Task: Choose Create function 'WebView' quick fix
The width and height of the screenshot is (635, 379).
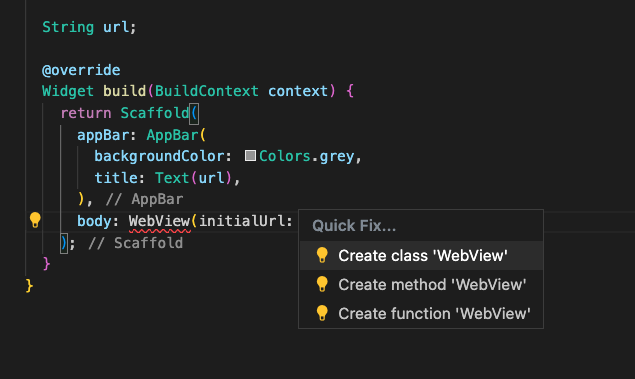Action: [x=421, y=313]
